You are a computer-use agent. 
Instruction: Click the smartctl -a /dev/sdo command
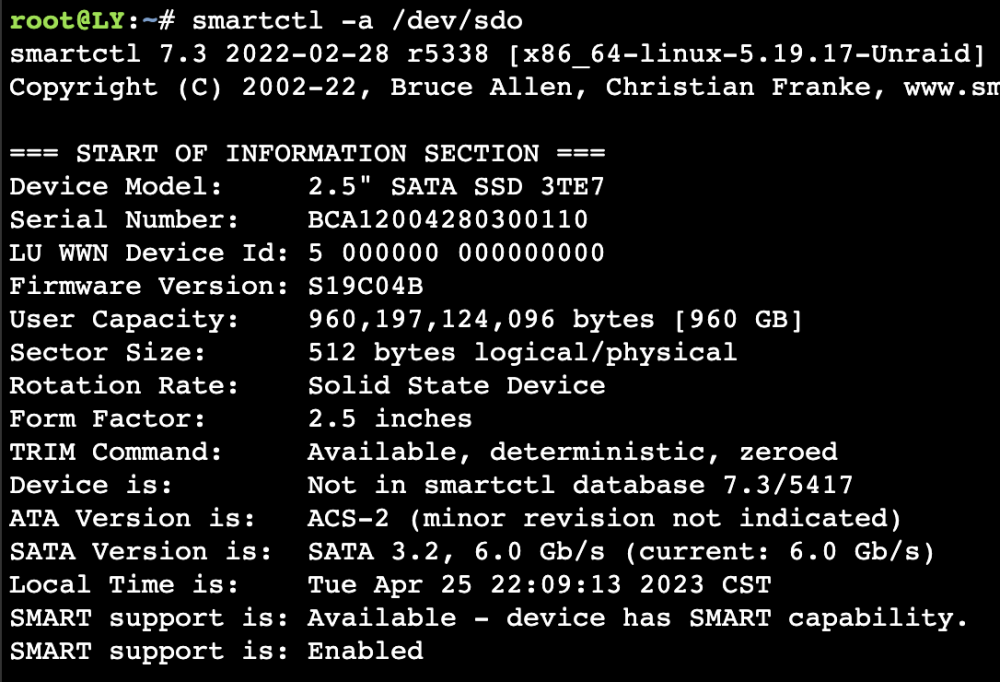(357, 20)
